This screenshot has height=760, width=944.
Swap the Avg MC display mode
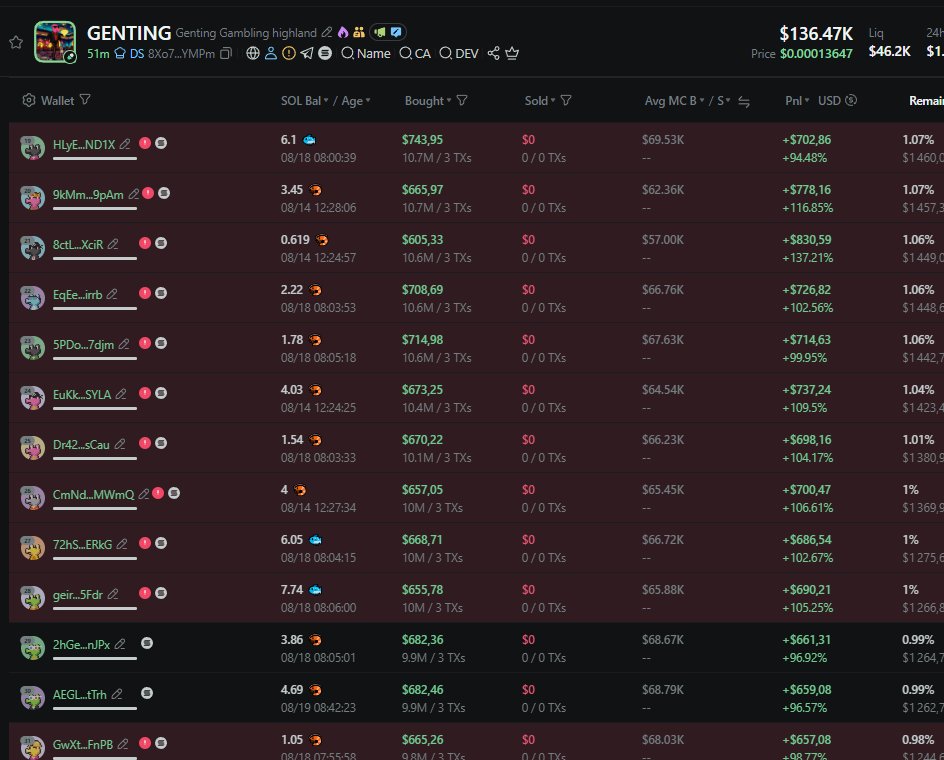click(744, 102)
